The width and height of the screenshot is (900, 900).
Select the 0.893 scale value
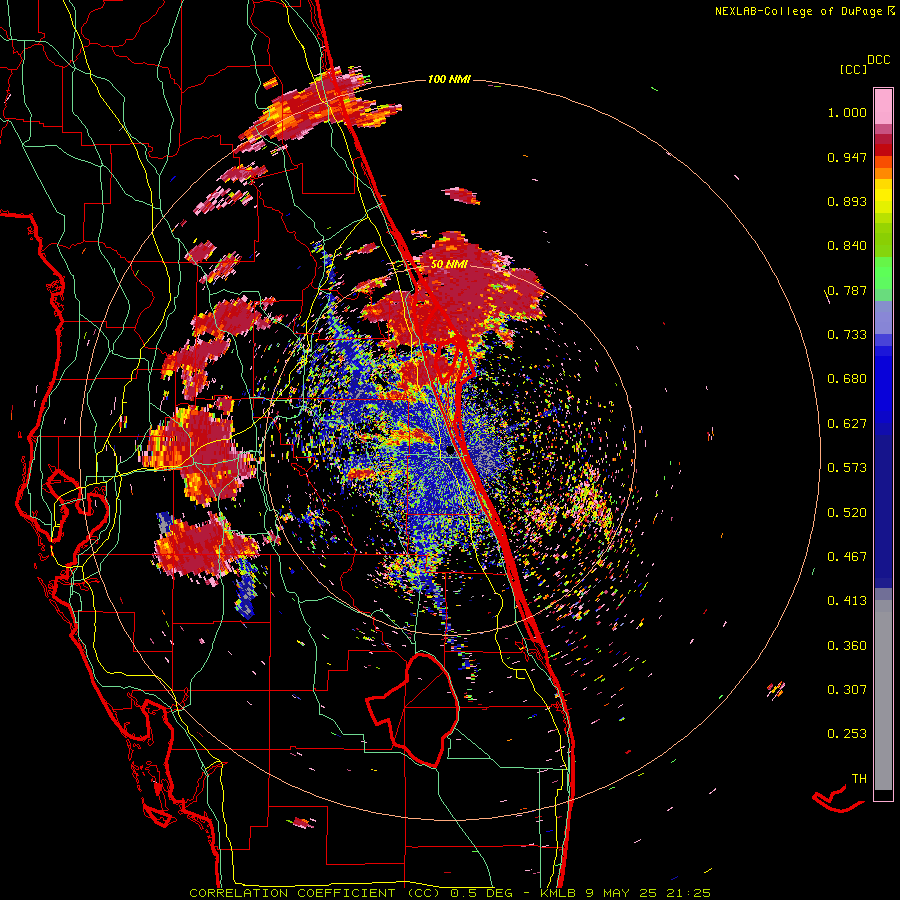click(x=847, y=201)
